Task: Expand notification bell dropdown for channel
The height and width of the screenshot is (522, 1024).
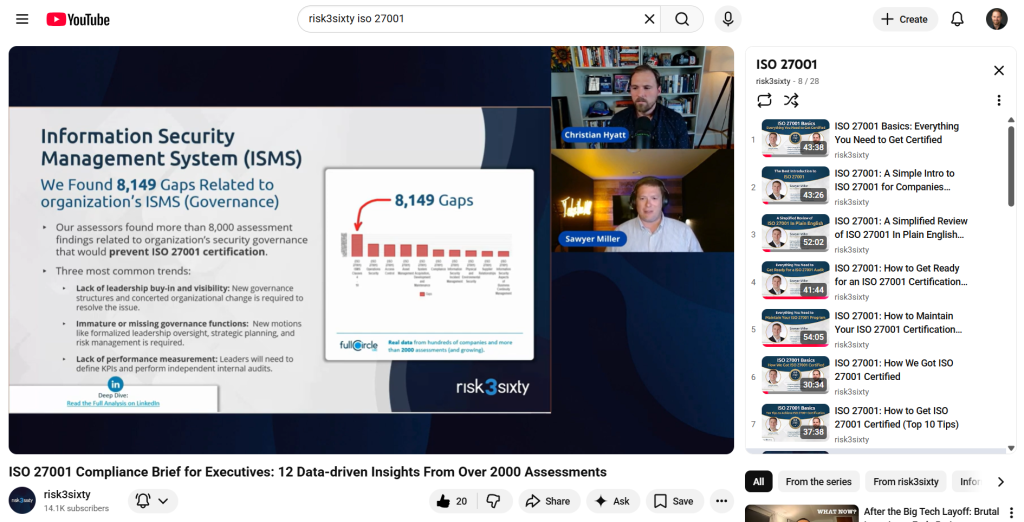Action: pos(152,501)
